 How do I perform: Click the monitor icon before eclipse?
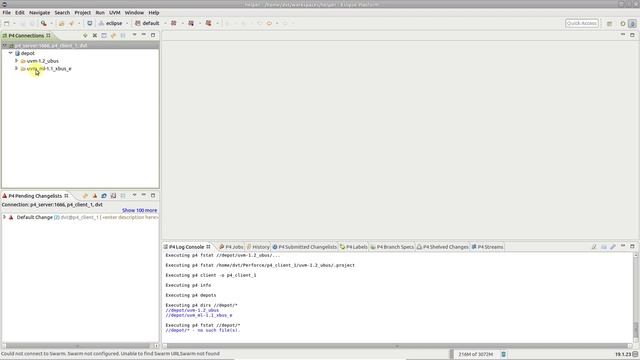tap(90, 23)
